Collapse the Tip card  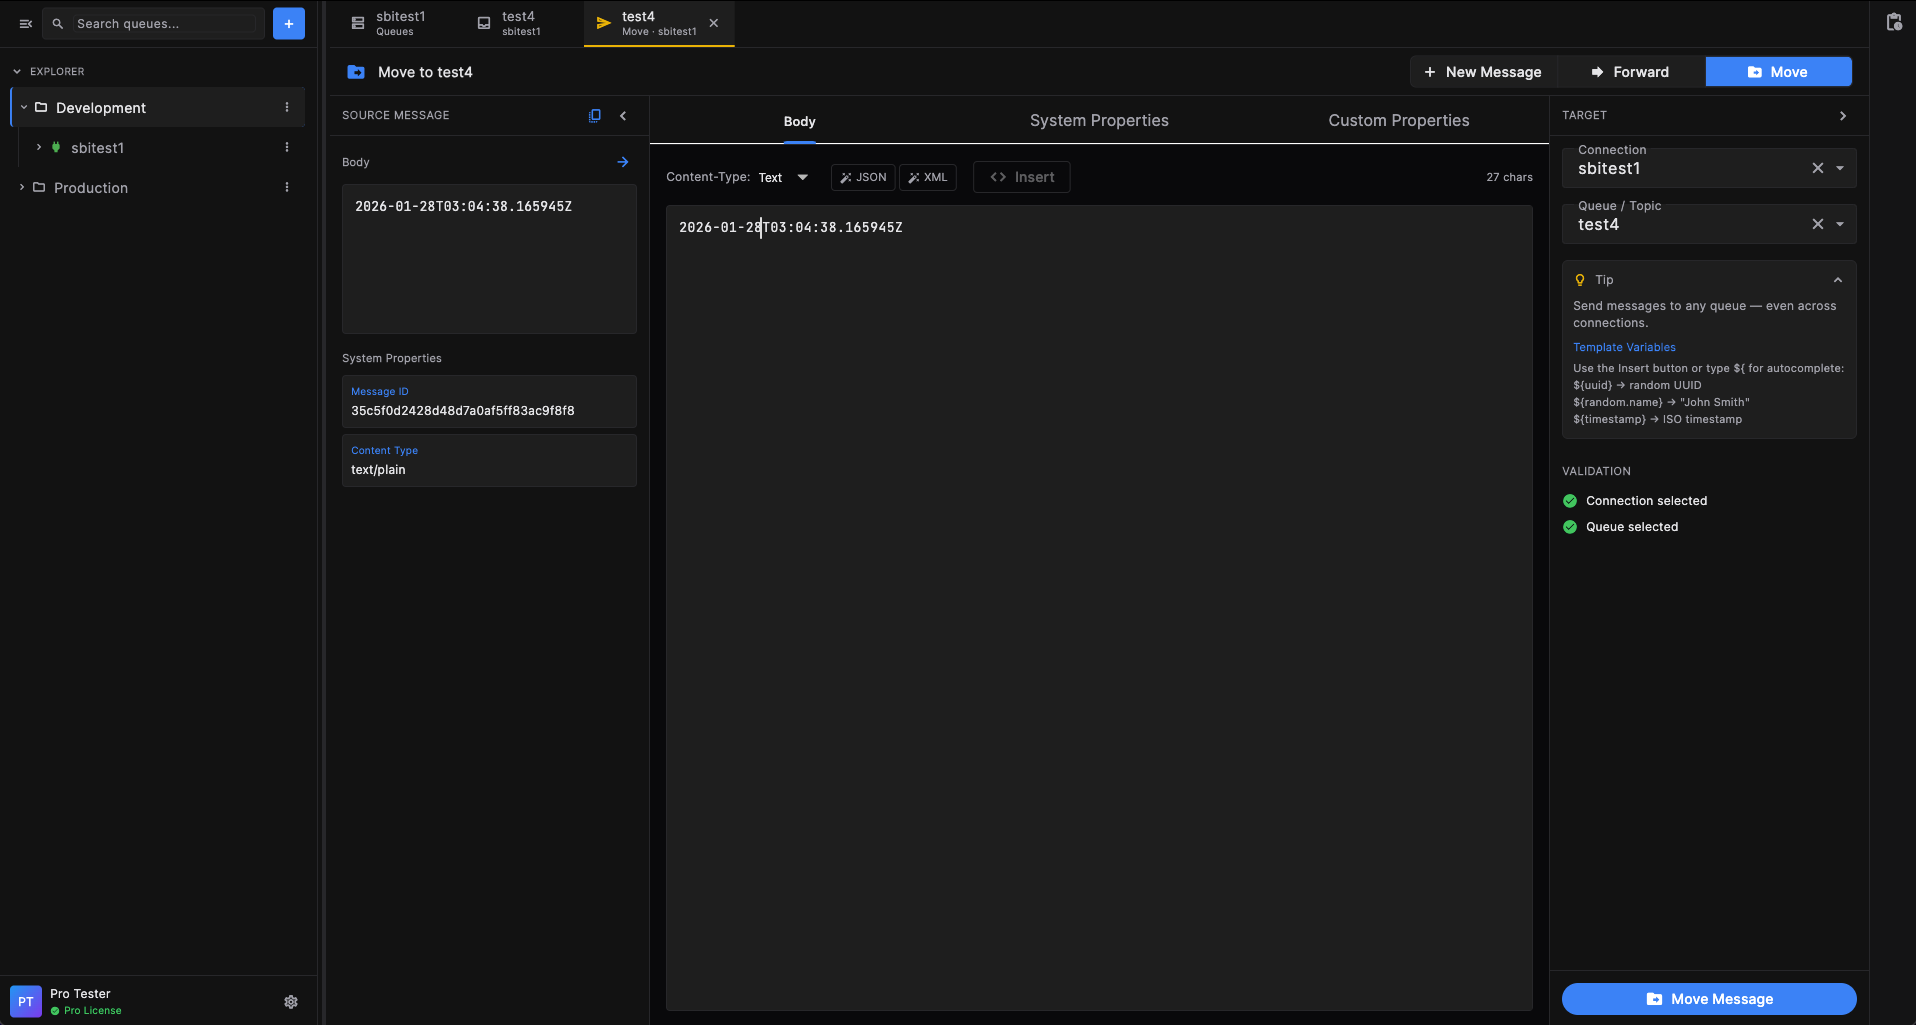pos(1837,280)
